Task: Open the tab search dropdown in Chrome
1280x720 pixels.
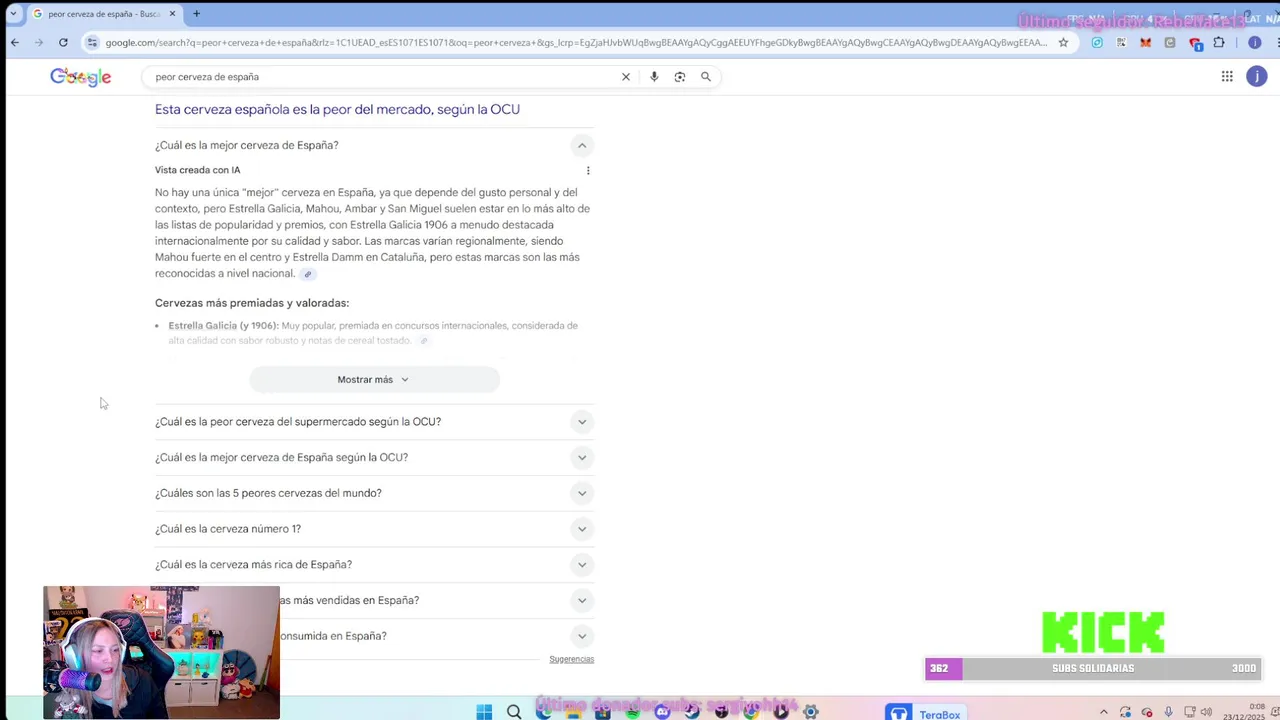Action: tap(13, 13)
